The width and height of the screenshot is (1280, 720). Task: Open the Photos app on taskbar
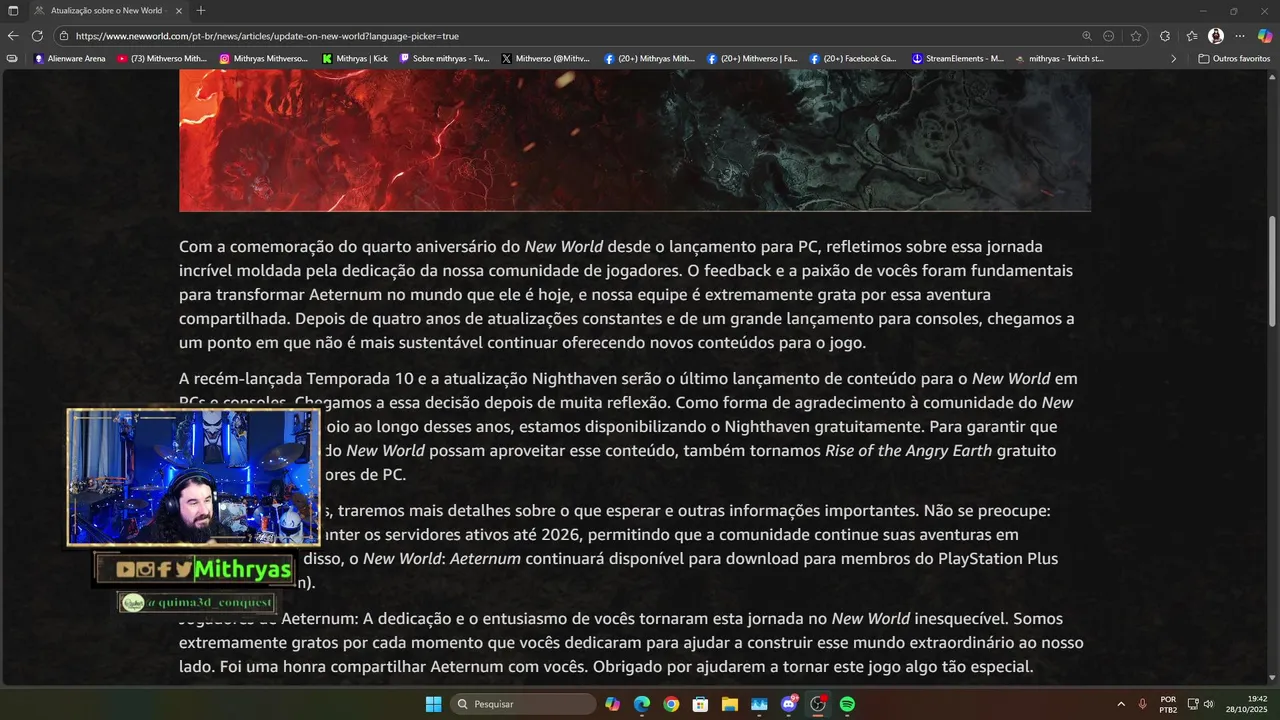pos(759,704)
